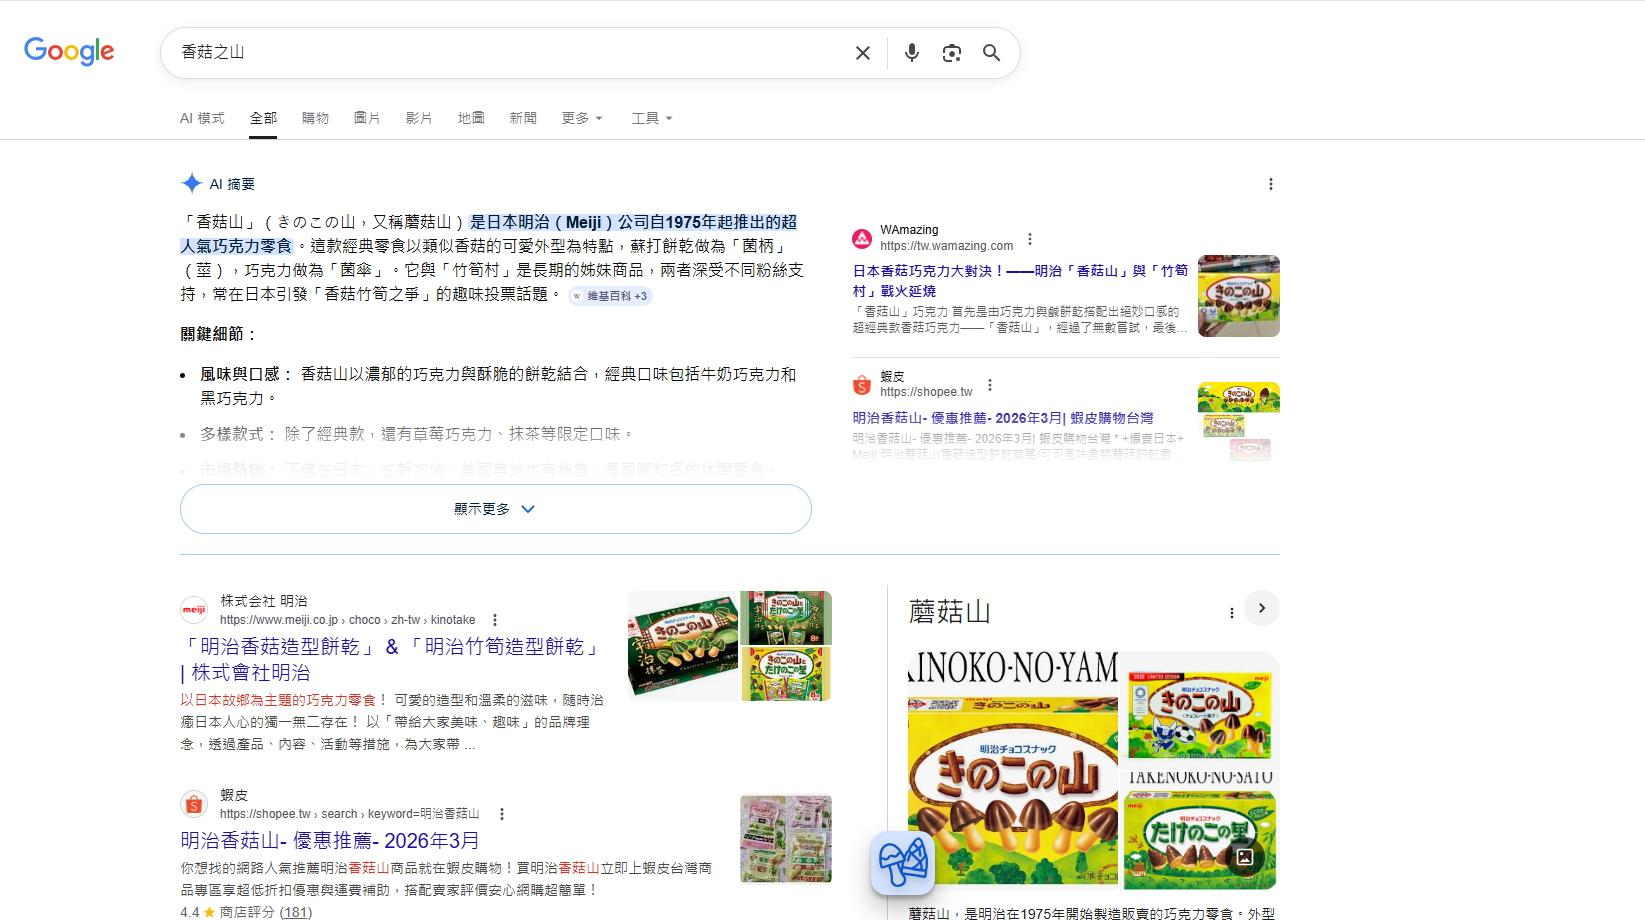Click the magnifying glass to search
Viewport: 1645px width, 920px height.
tap(991, 52)
